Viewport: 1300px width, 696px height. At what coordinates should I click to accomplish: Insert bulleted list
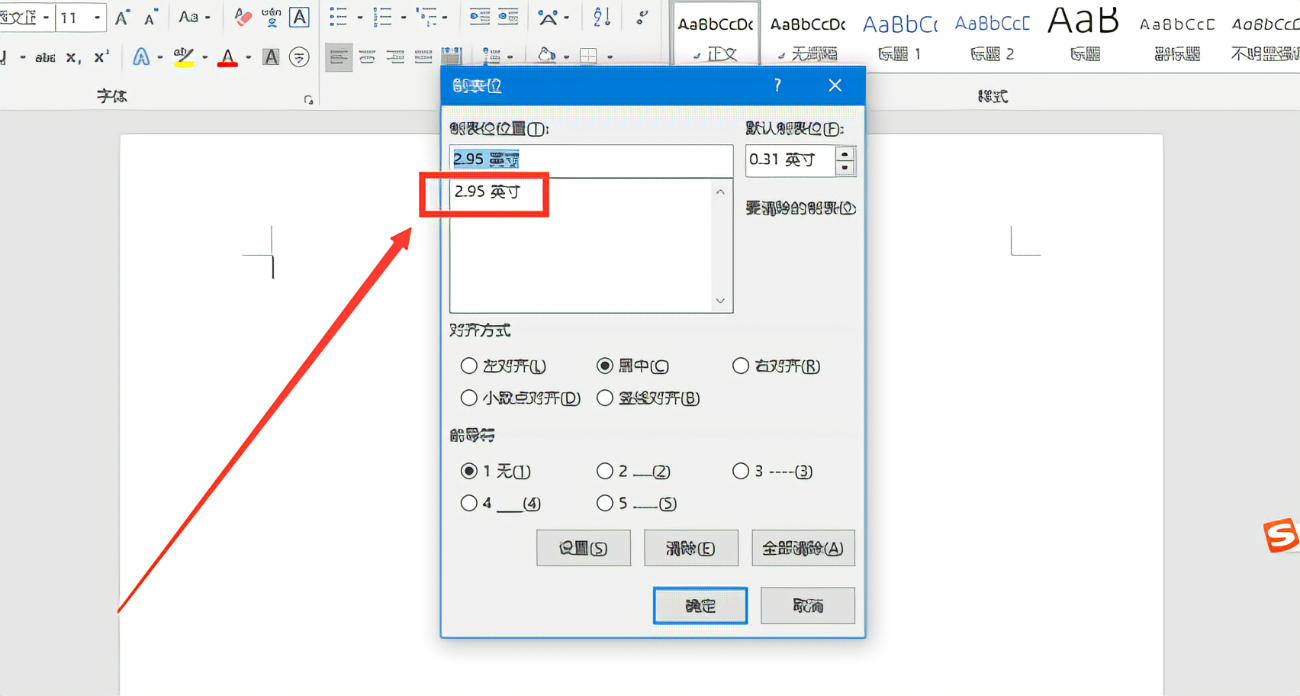[338, 18]
